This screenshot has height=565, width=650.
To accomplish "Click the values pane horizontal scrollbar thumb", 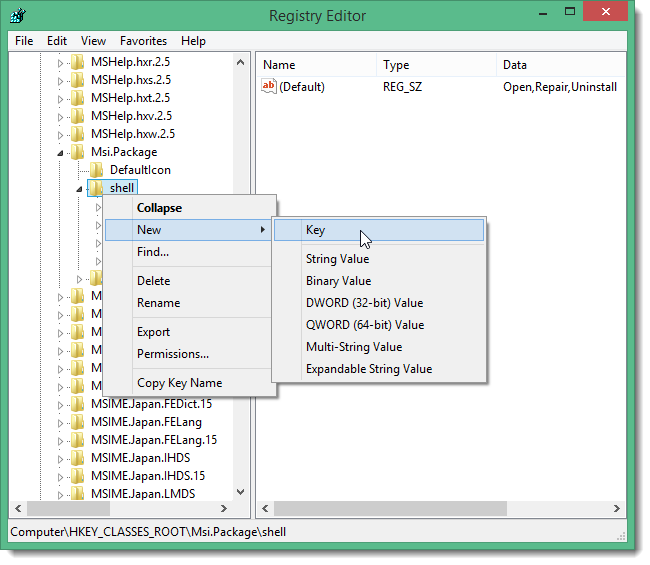I will click(x=390, y=508).
